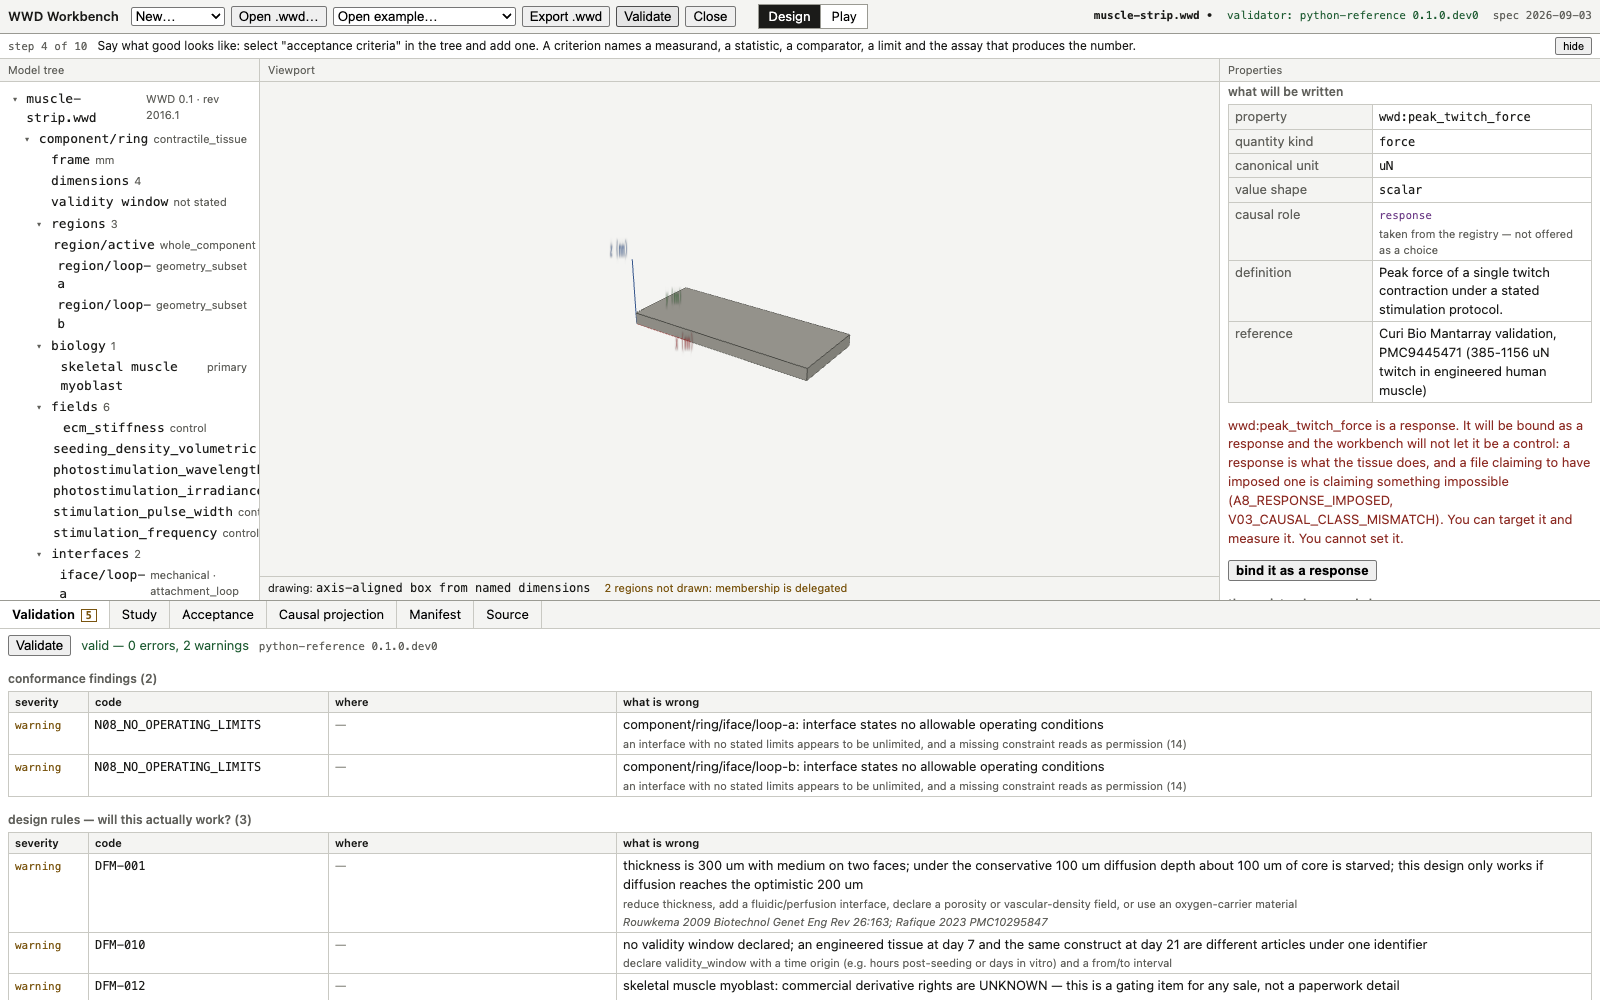Click the Close button in toolbar

pos(710,16)
